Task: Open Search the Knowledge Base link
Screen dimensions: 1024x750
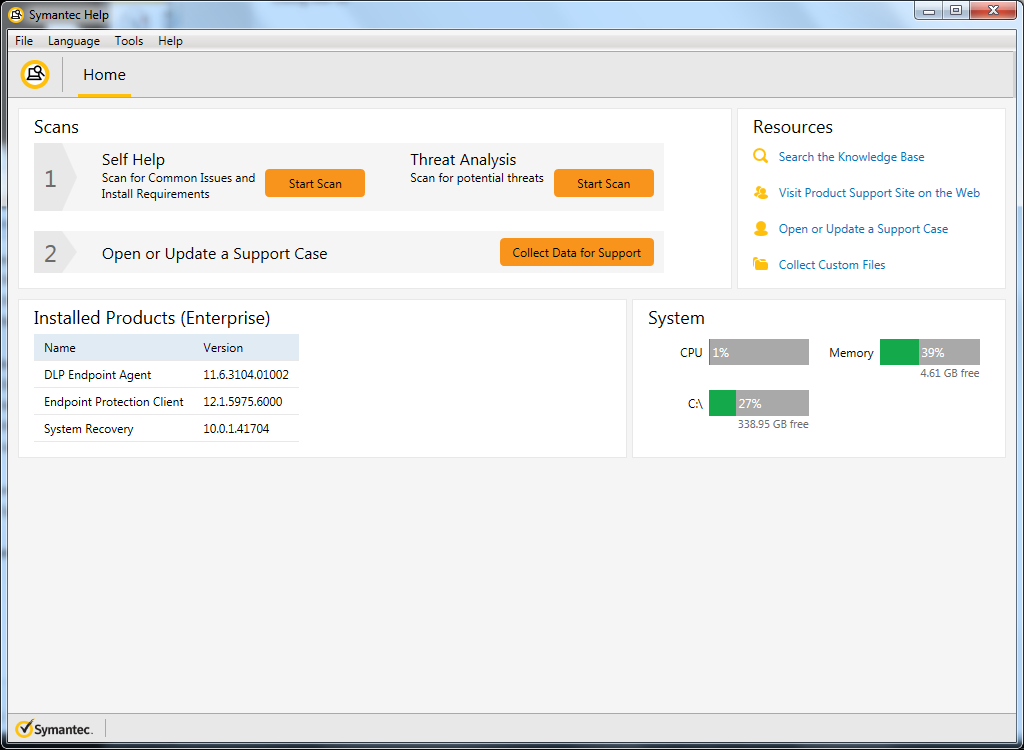Action: (x=851, y=157)
